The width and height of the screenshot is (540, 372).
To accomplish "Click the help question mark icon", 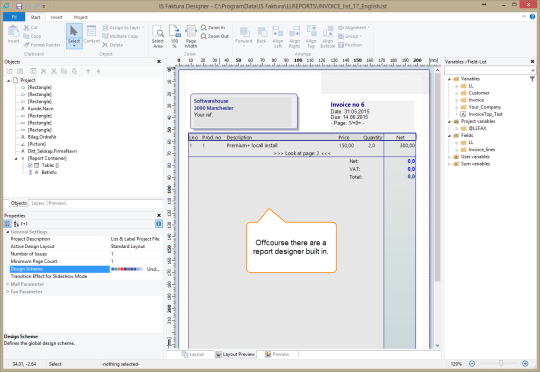I will (532, 17).
